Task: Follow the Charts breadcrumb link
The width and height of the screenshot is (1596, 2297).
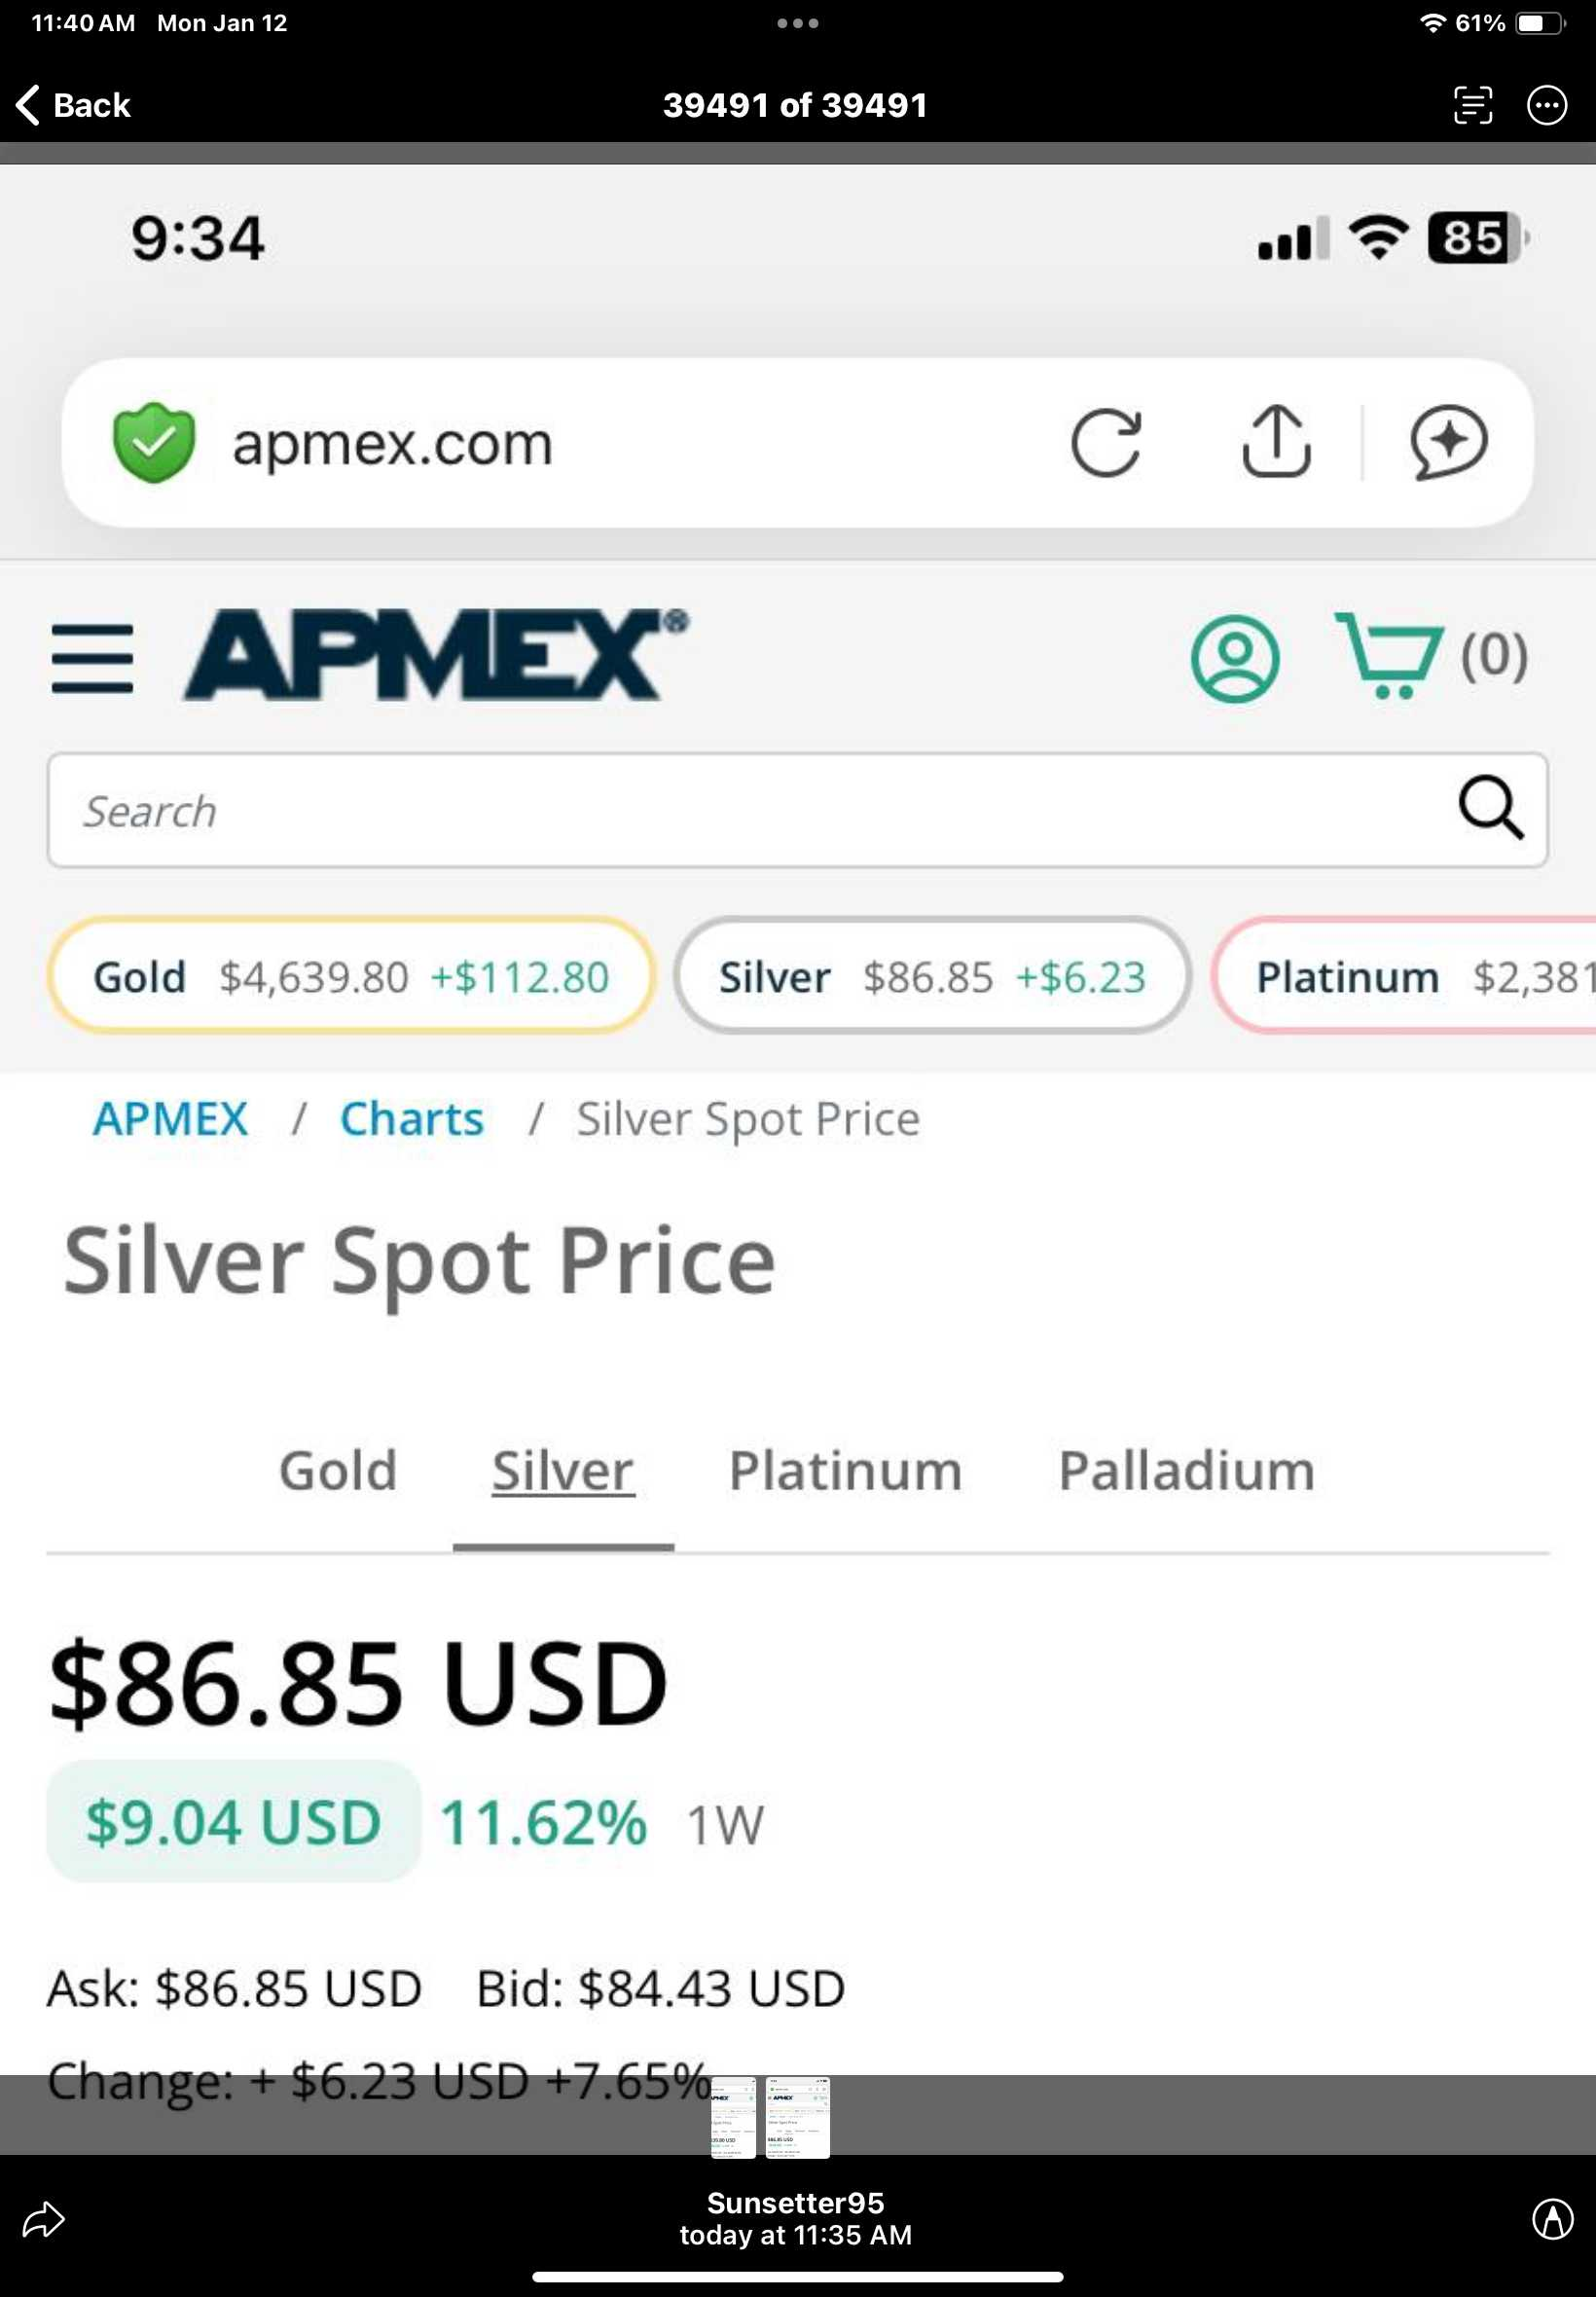Action: (x=411, y=1119)
